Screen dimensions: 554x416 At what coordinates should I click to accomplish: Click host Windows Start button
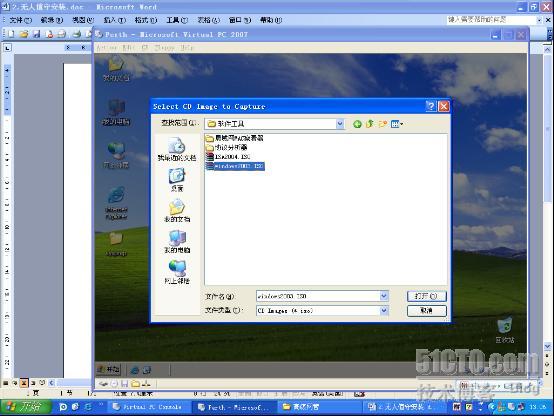point(25,407)
